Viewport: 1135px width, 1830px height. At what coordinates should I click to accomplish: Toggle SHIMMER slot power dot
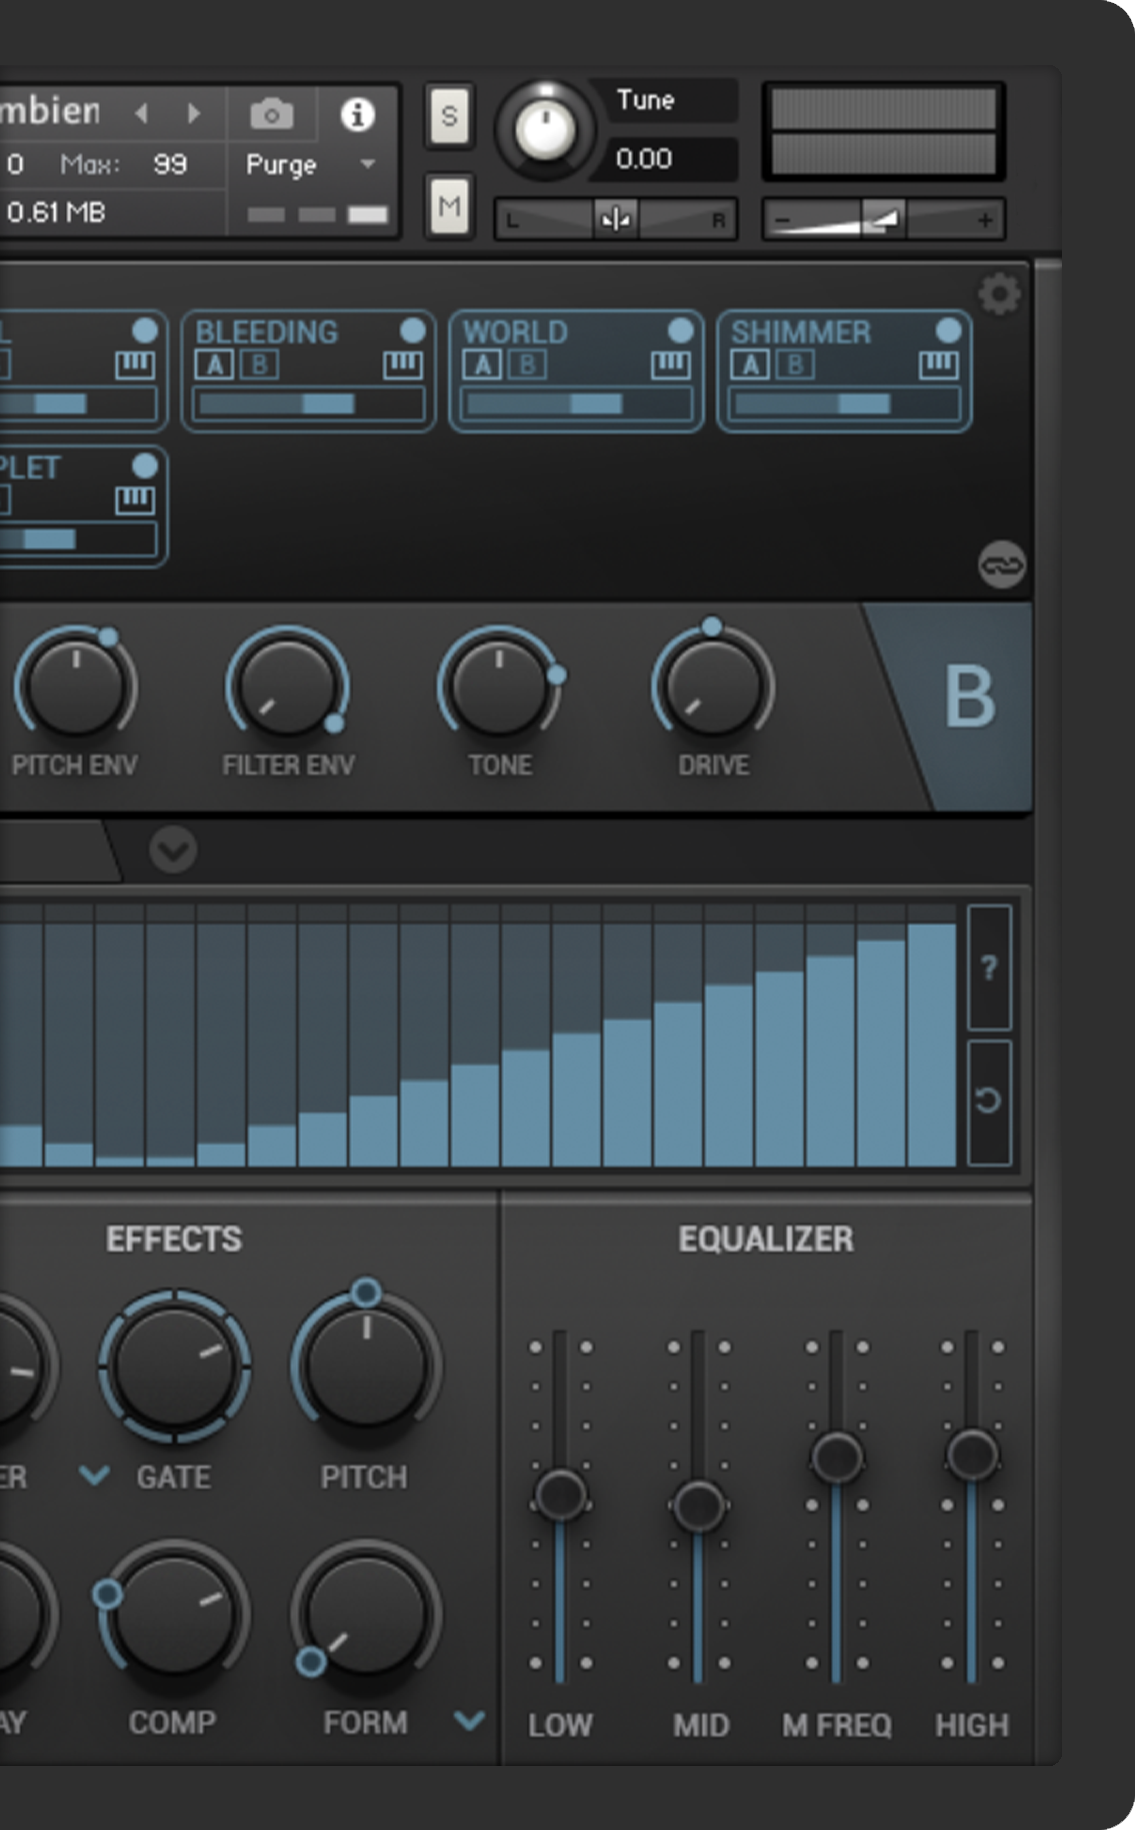click(x=948, y=330)
